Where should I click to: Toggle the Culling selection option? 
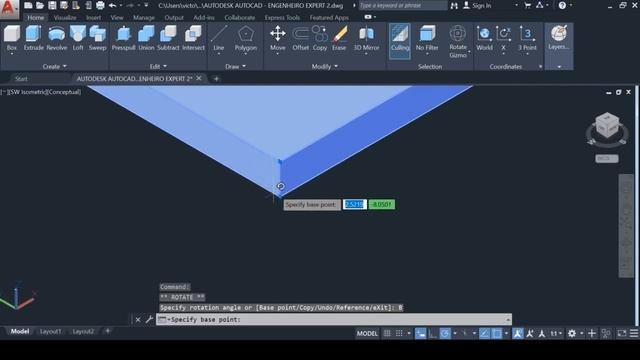400,41
